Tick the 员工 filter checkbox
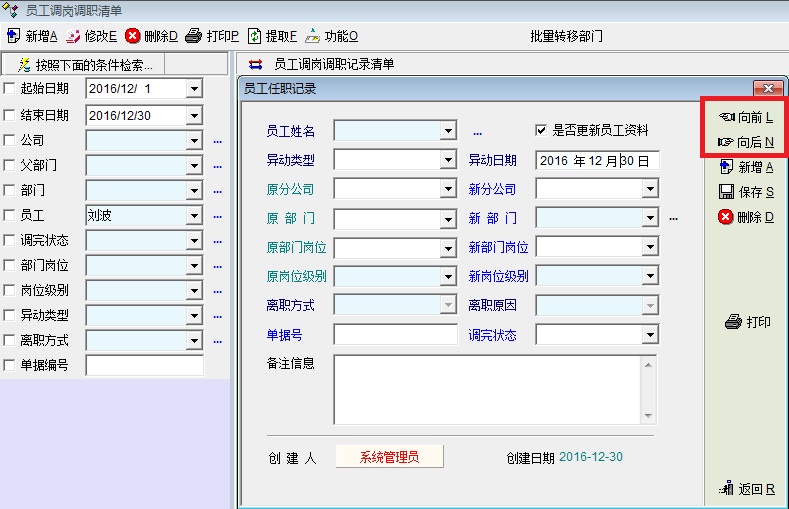Image resolution: width=789 pixels, height=509 pixels. pos(10,215)
